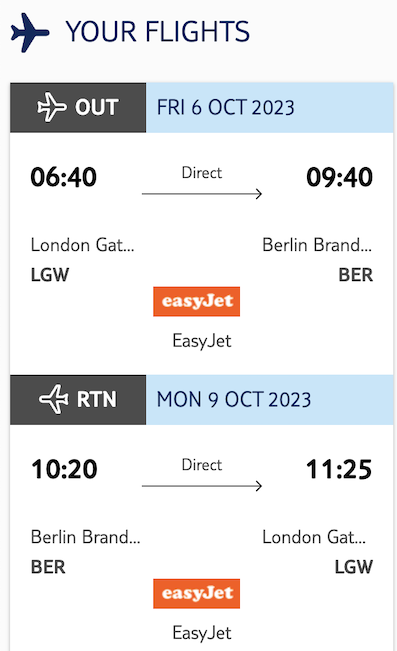Click the 06:40 departure time
397x651 pixels.
[x=64, y=177]
